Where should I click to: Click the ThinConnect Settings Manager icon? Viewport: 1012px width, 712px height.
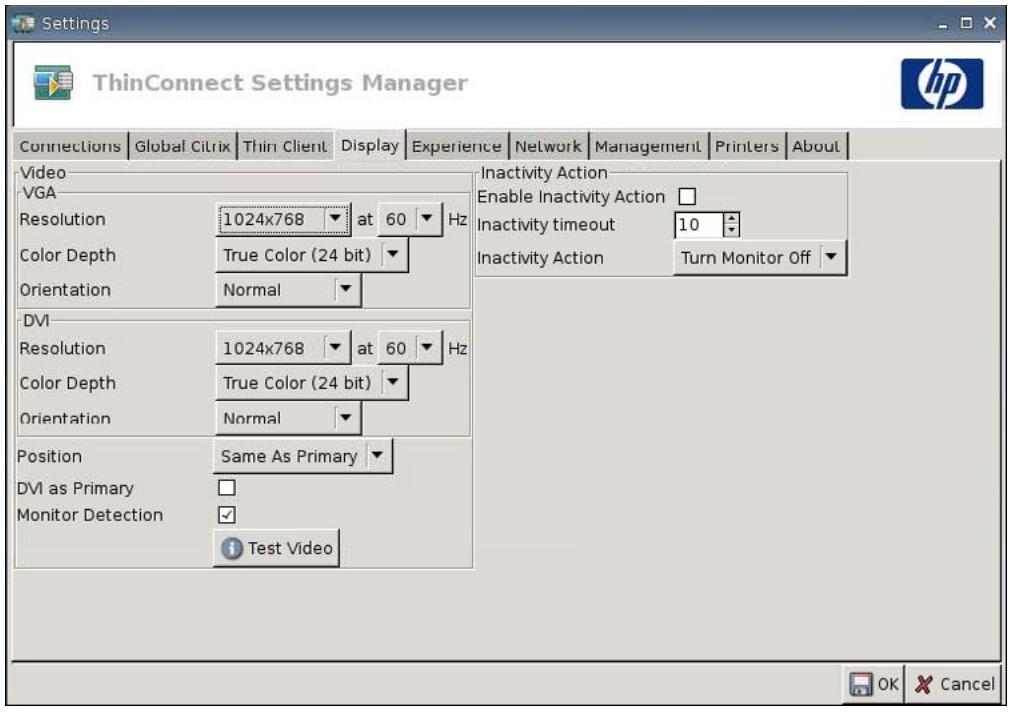[x=53, y=82]
